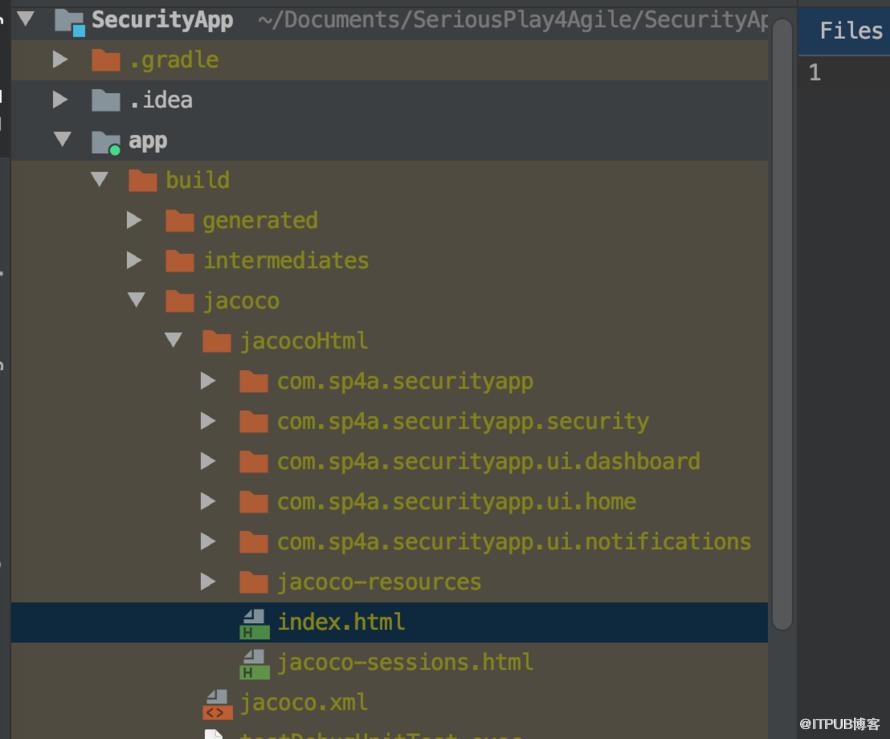
Task: Expand the jacoco-resources folder arrow
Action: (208, 582)
